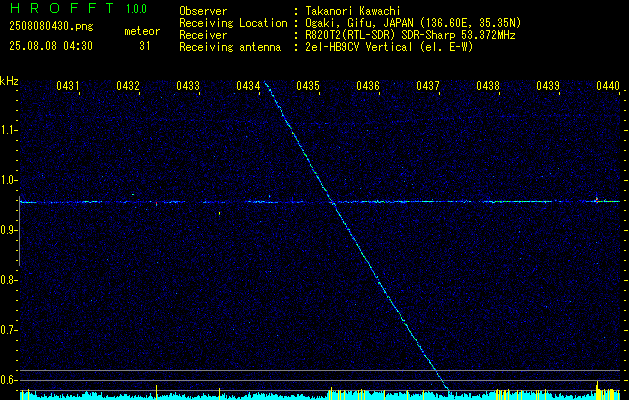Viewport: 629px width, 400px height.
Task: Click the meteor count value 31
Action: [x=144, y=46]
